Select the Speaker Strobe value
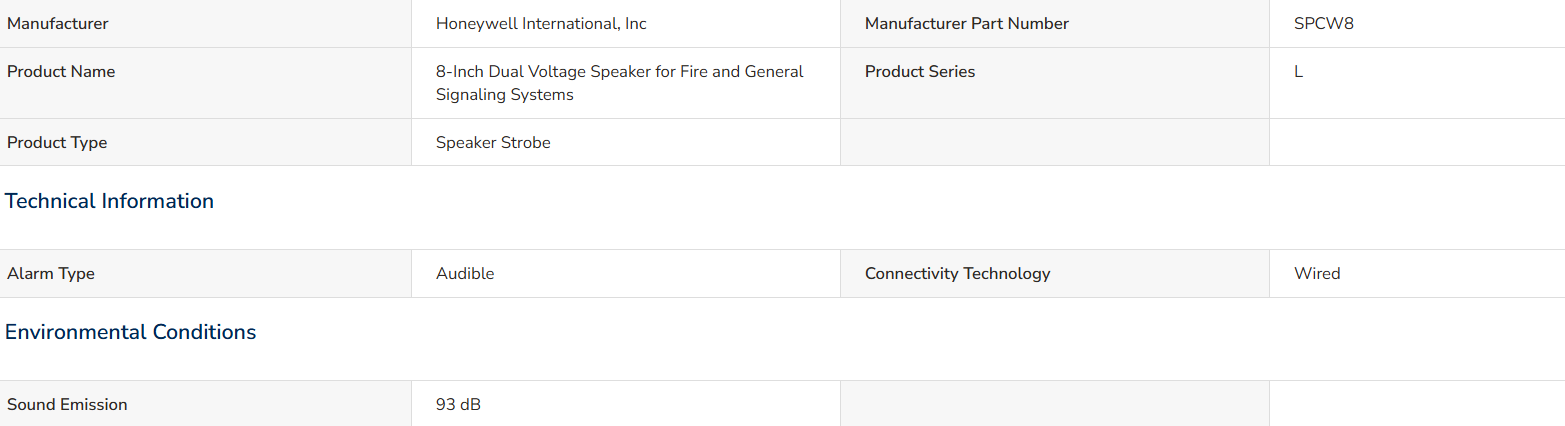This screenshot has height=426, width=1565. (493, 143)
